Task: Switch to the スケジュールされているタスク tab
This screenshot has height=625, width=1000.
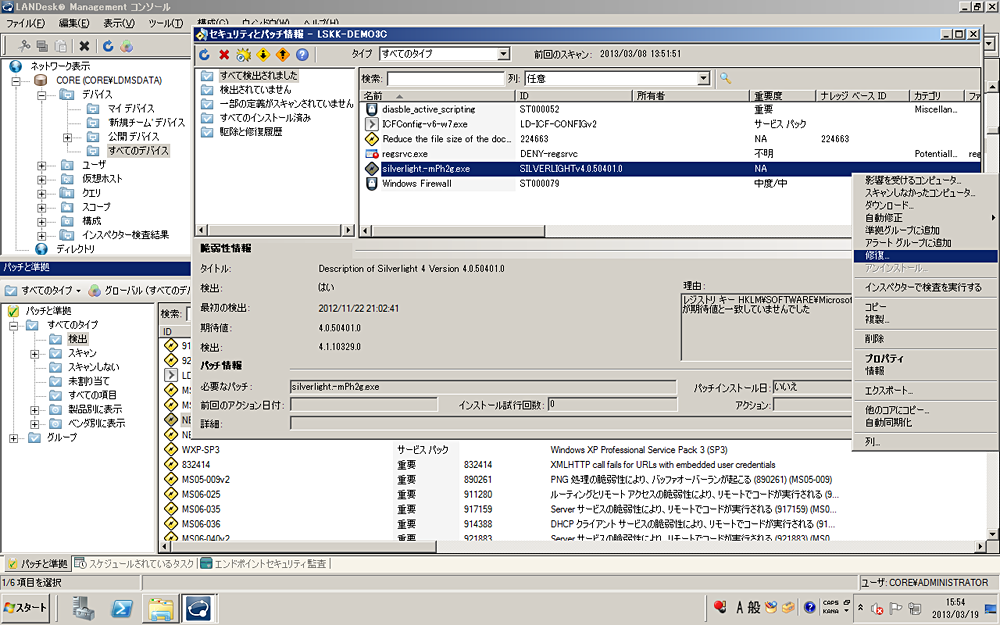Action: (x=135, y=563)
